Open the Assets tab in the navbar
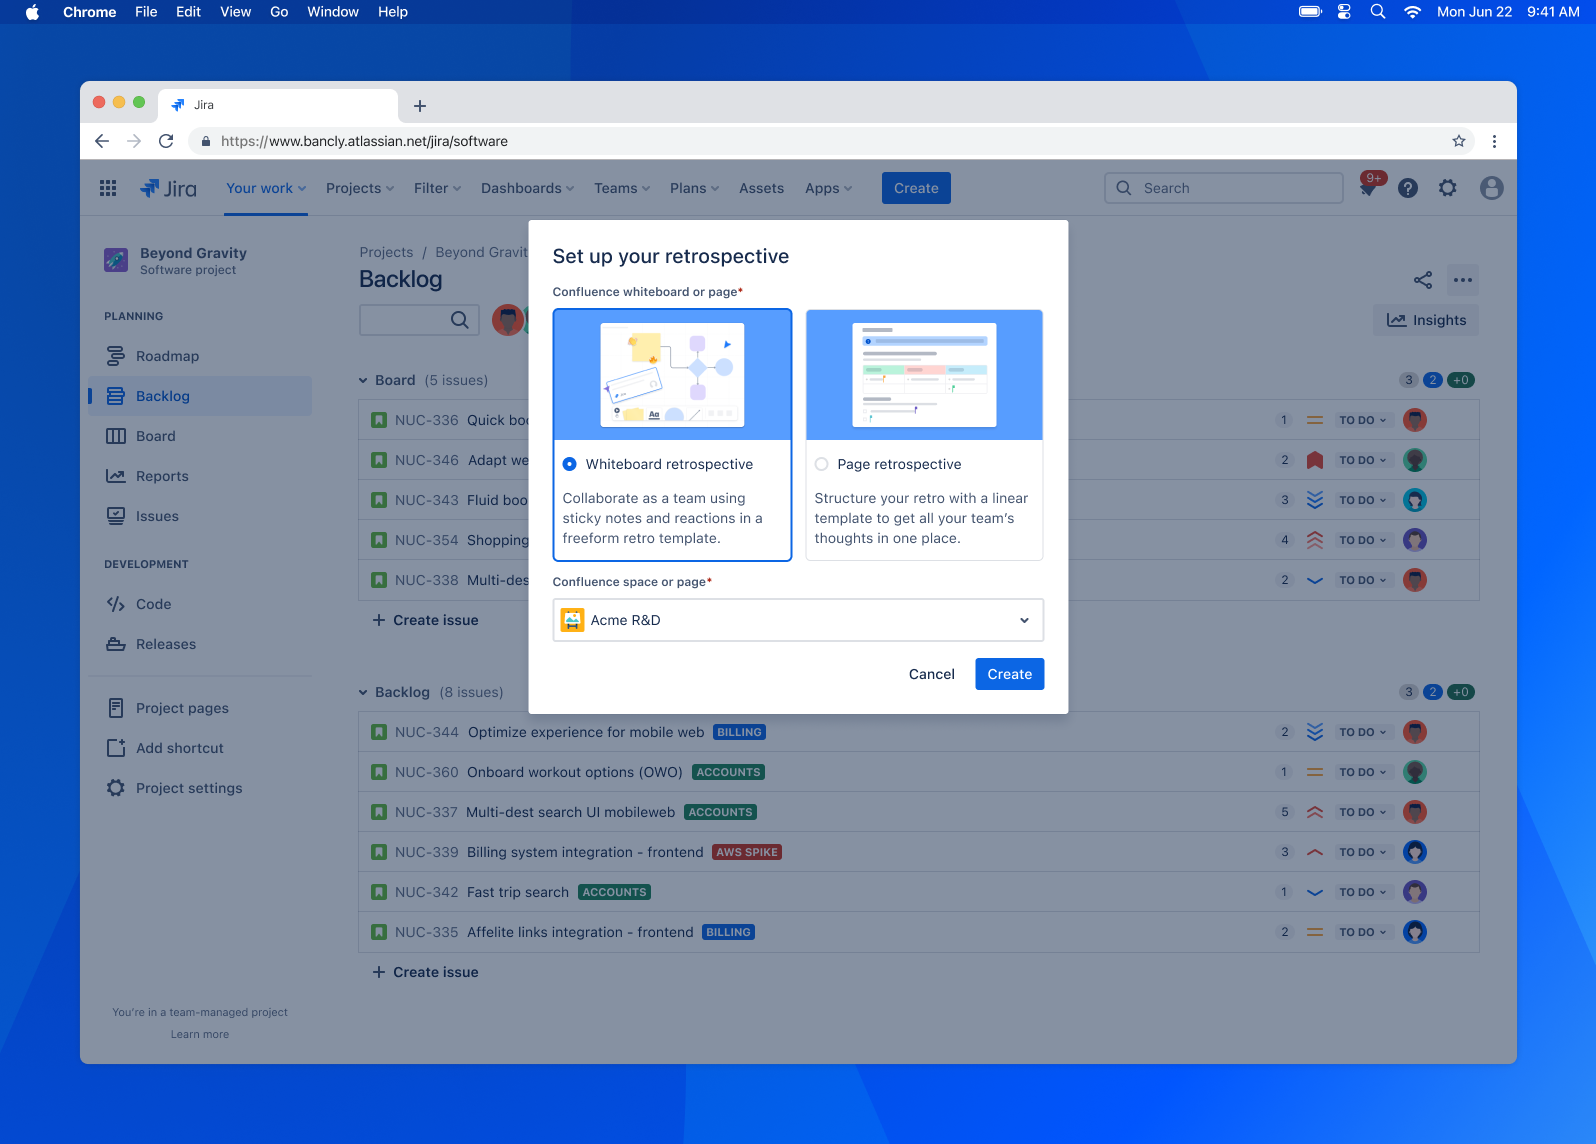1596x1144 pixels. (762, 188)
